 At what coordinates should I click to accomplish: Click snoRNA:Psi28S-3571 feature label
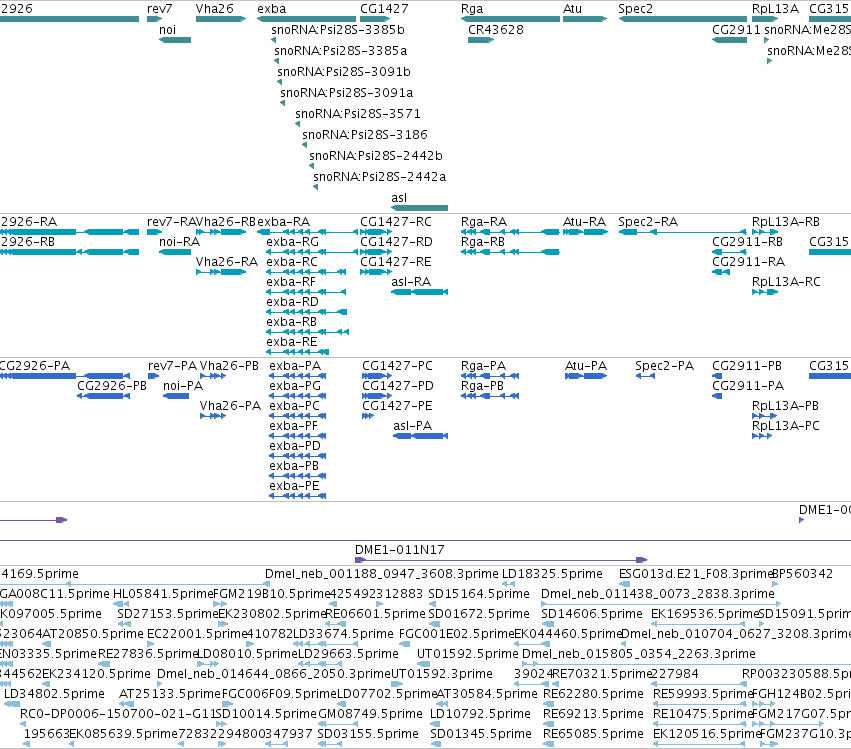pos(358,114)
